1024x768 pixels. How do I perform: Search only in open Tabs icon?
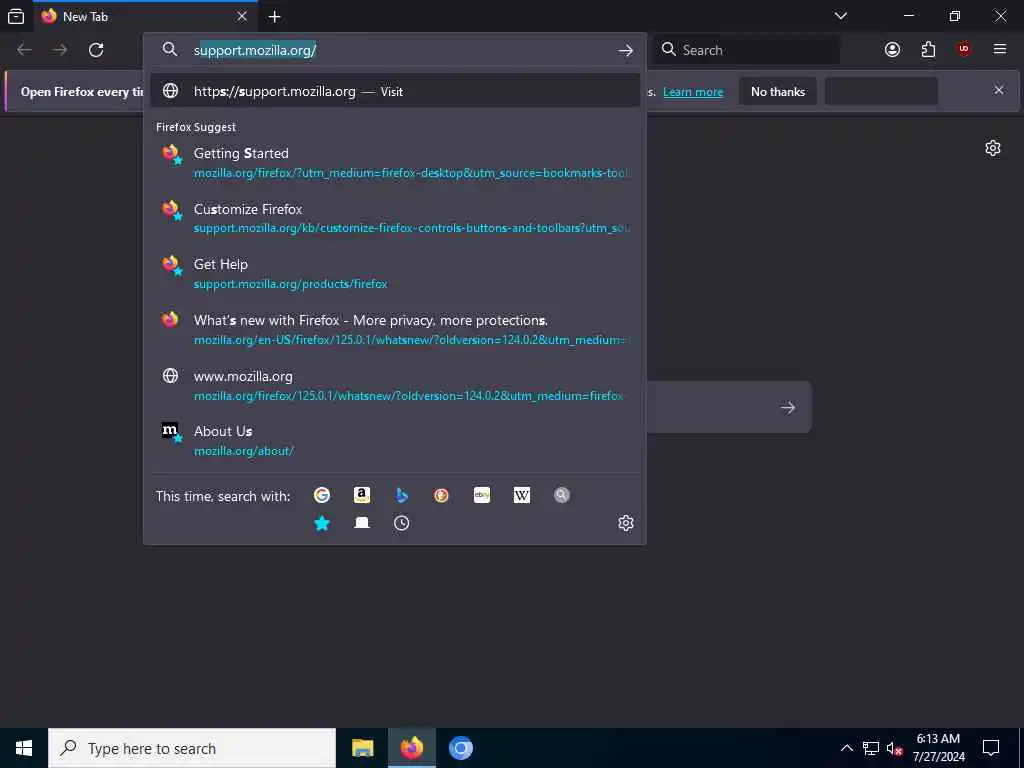pyautogui.click(x=362, y=522)
